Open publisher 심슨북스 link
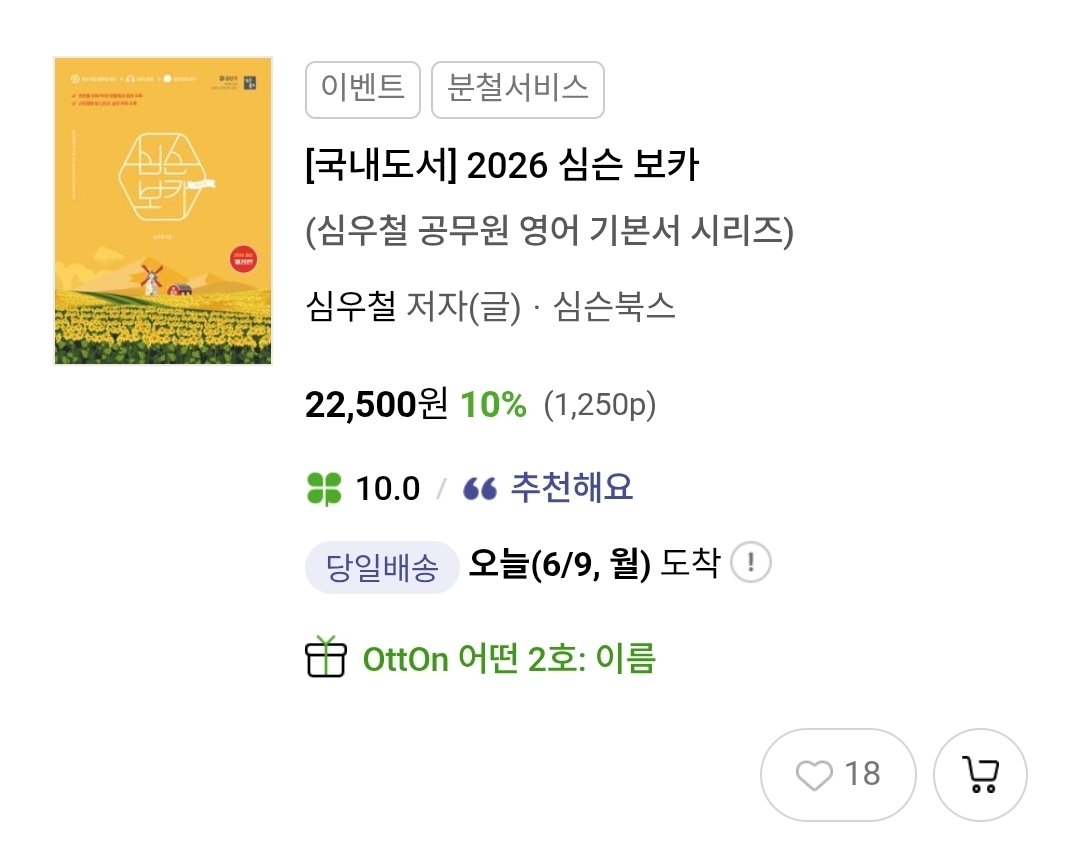 (614, 306)
